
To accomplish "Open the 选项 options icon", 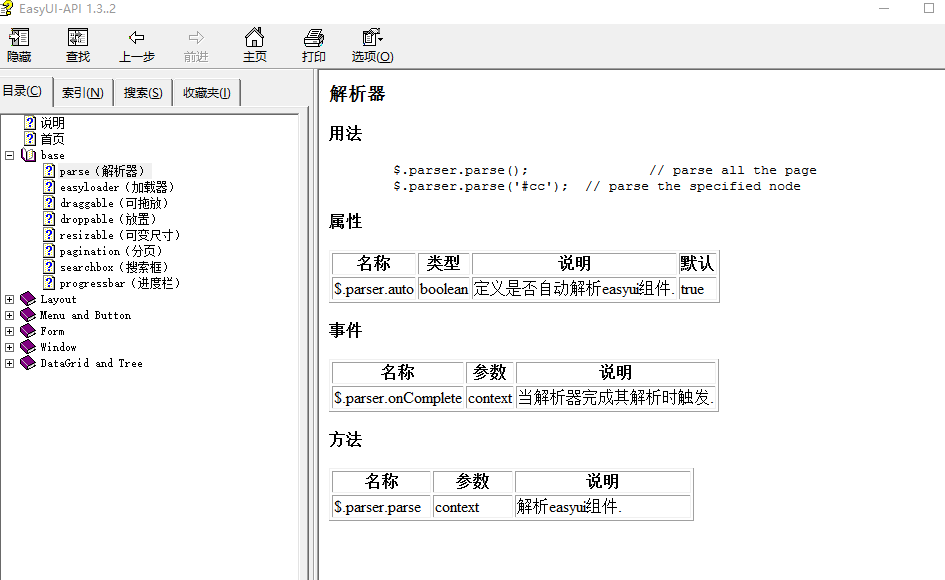I will (372, 45).
